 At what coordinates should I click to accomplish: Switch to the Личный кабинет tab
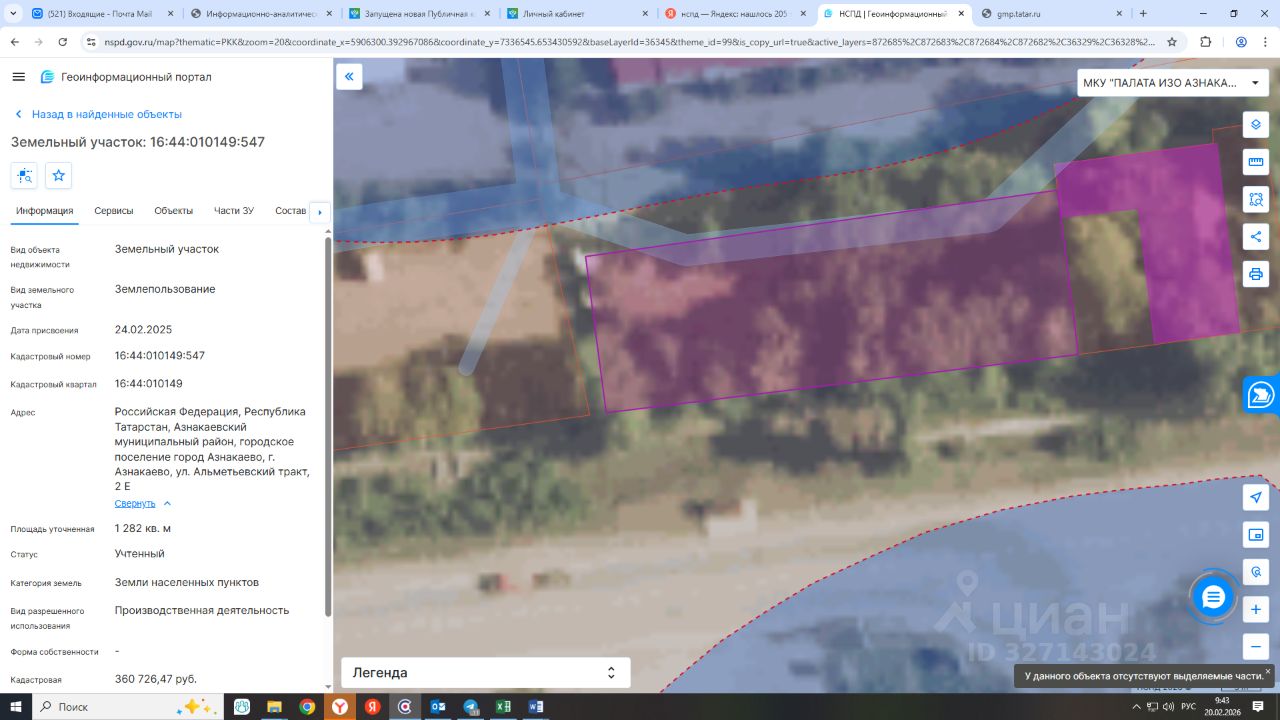click(577, 14)
